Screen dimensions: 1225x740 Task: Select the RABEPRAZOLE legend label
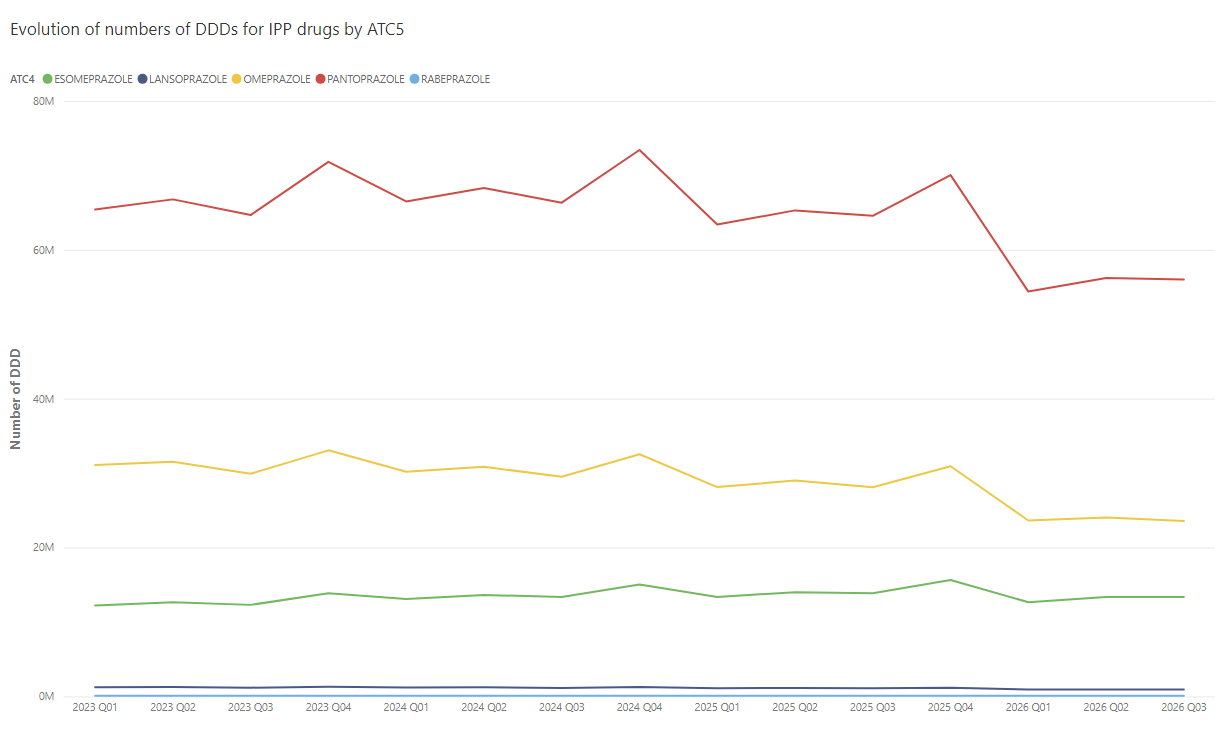456,79
